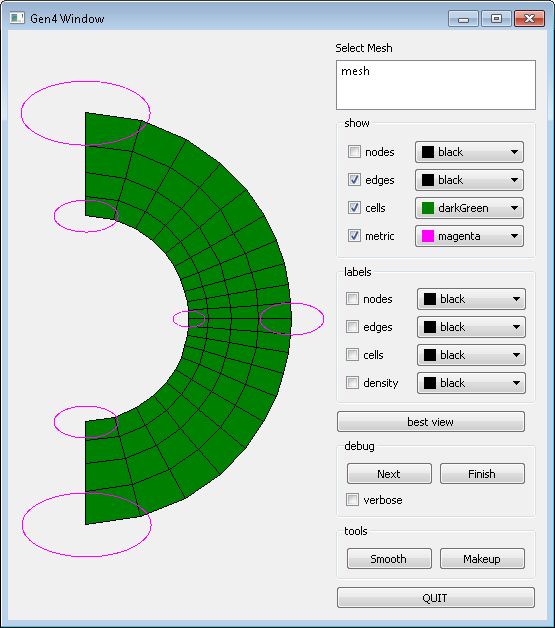Click the Gen4 Window title bar icon
The height and width of the screenshot is (628, 555).
[x=17, y=18]
